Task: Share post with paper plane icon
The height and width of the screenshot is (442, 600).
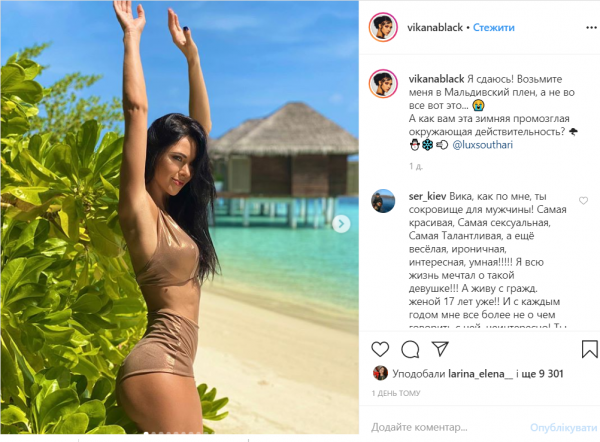Action: coord(440,349)
